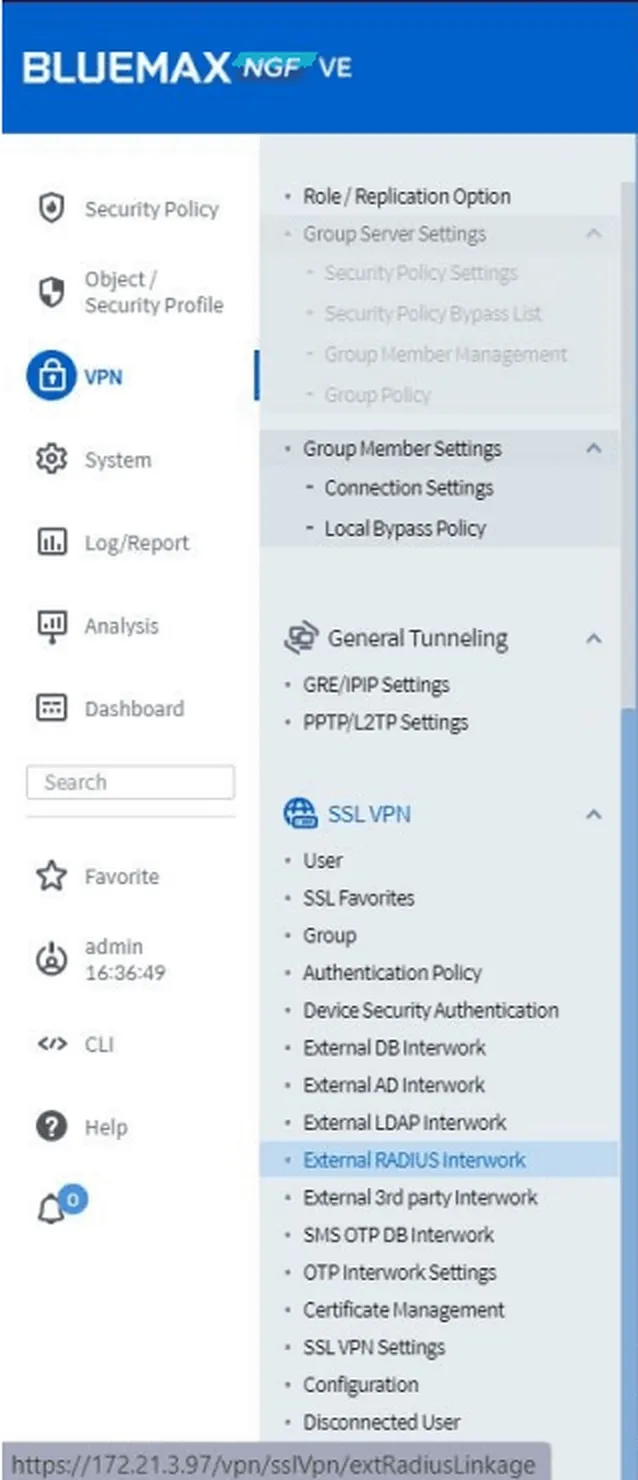Collapse the General Tunneling section chevron
Viewport: 638px width, 1480px height.
click(x=594, y=638)
